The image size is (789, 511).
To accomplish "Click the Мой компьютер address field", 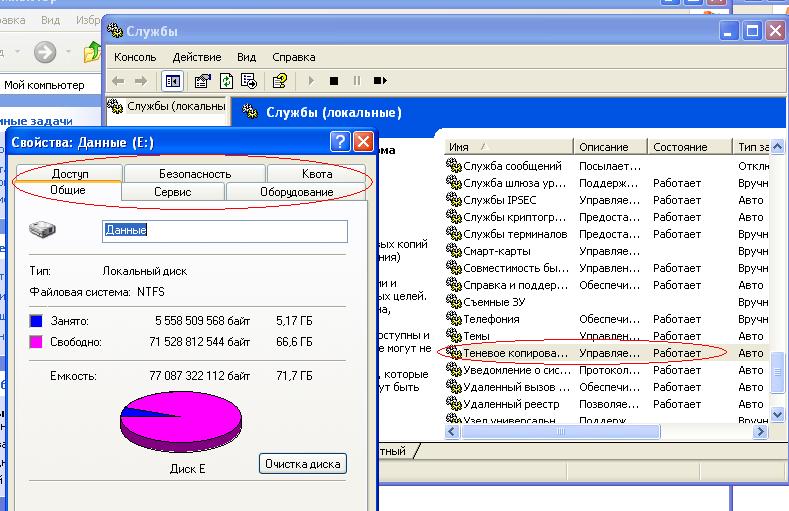I will 50,85.
